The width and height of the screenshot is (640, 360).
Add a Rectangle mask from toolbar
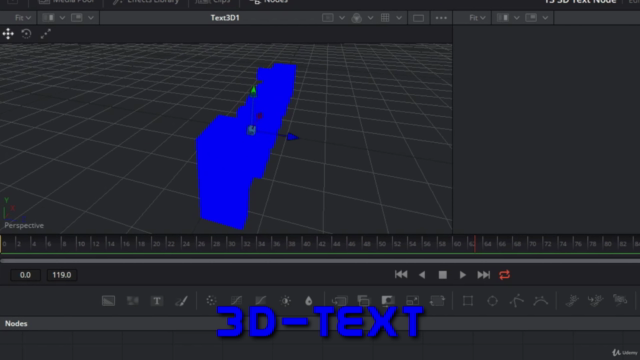click(x=468, y=301)
